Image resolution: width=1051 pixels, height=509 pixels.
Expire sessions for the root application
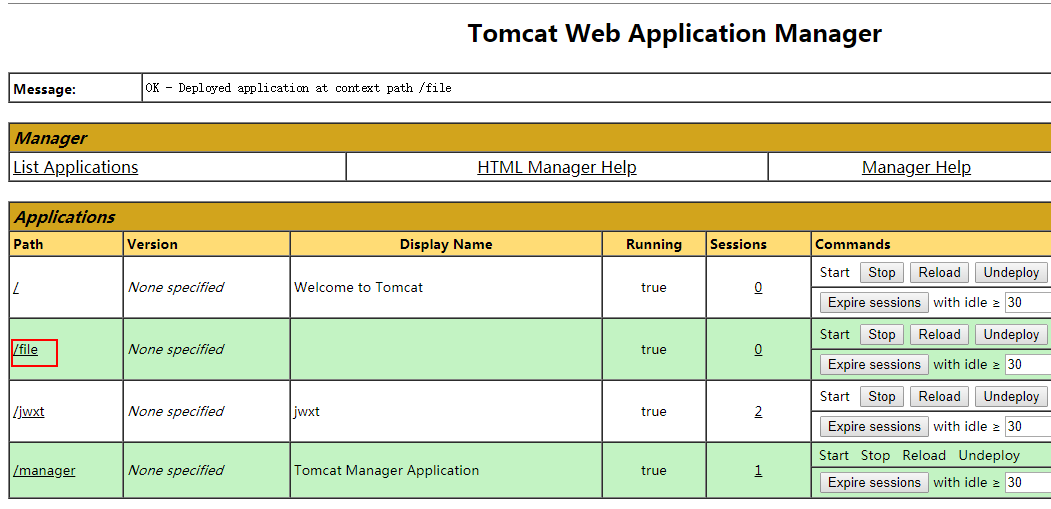874,302
